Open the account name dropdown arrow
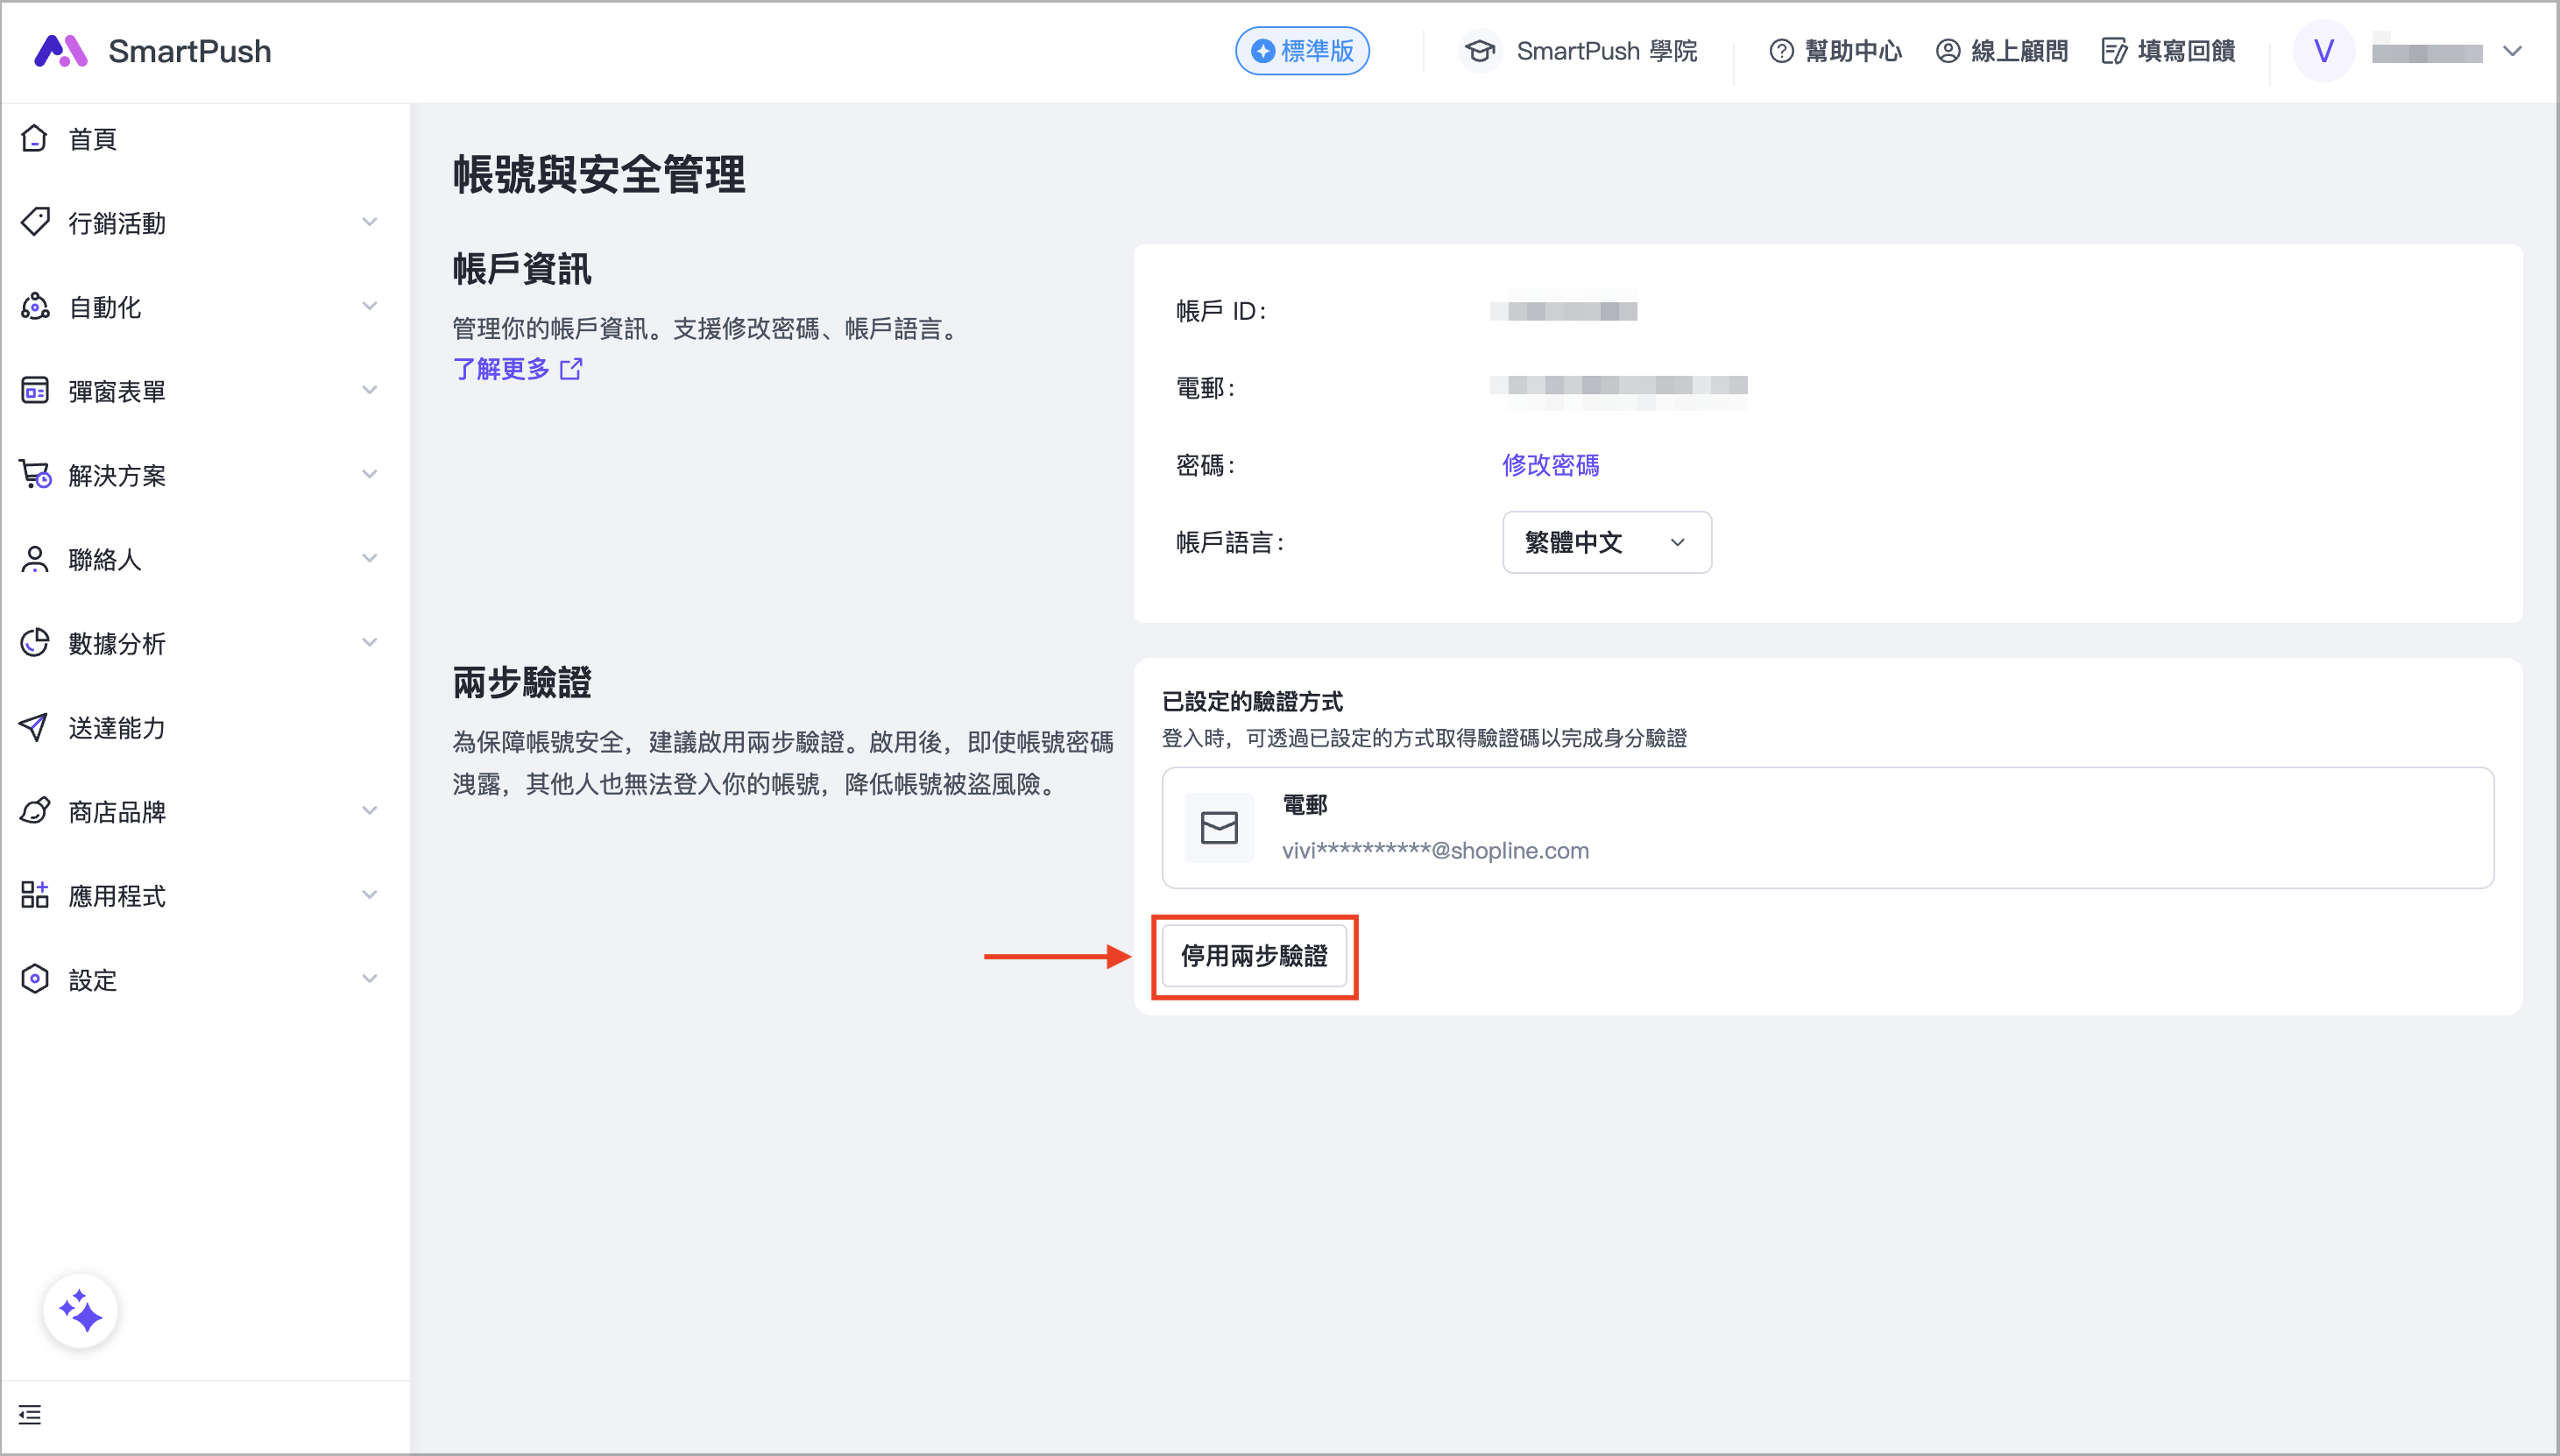Screen dimensions: 2560x1456 [2511, 51]
